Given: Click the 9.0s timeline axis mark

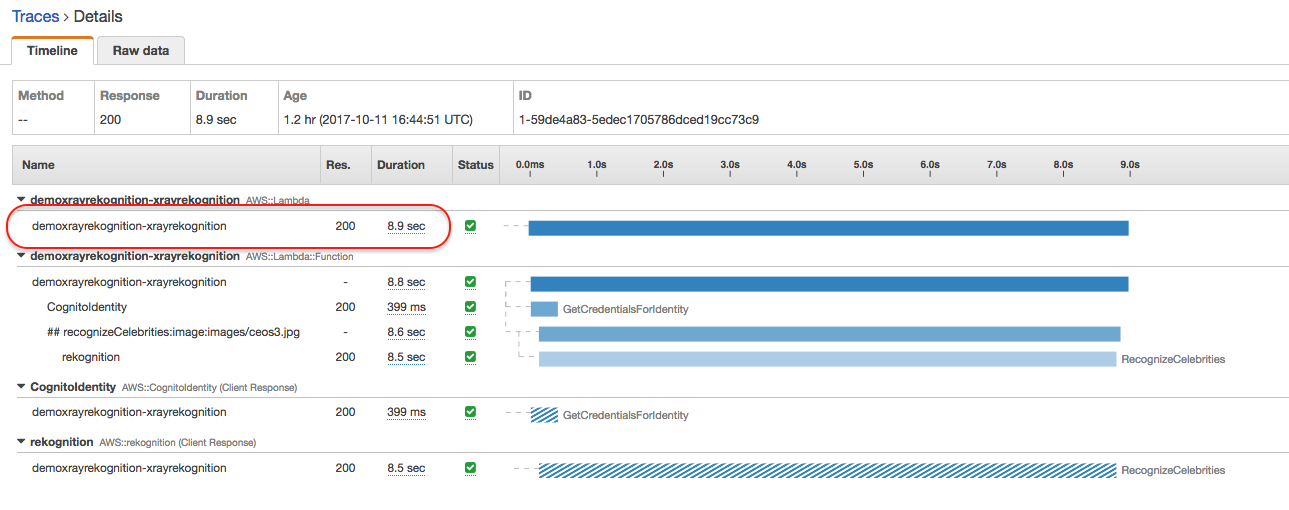Looking at the screenshot, I should tap(1129, 164).
